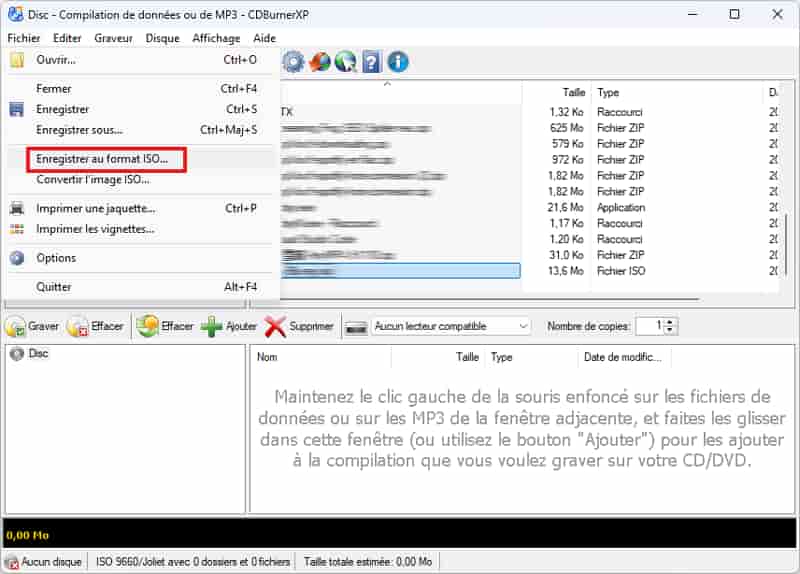This screenshot has height=574, width=800.
Task: Select the 21,6 Mo Application row
Action: [x=528, y=208]
